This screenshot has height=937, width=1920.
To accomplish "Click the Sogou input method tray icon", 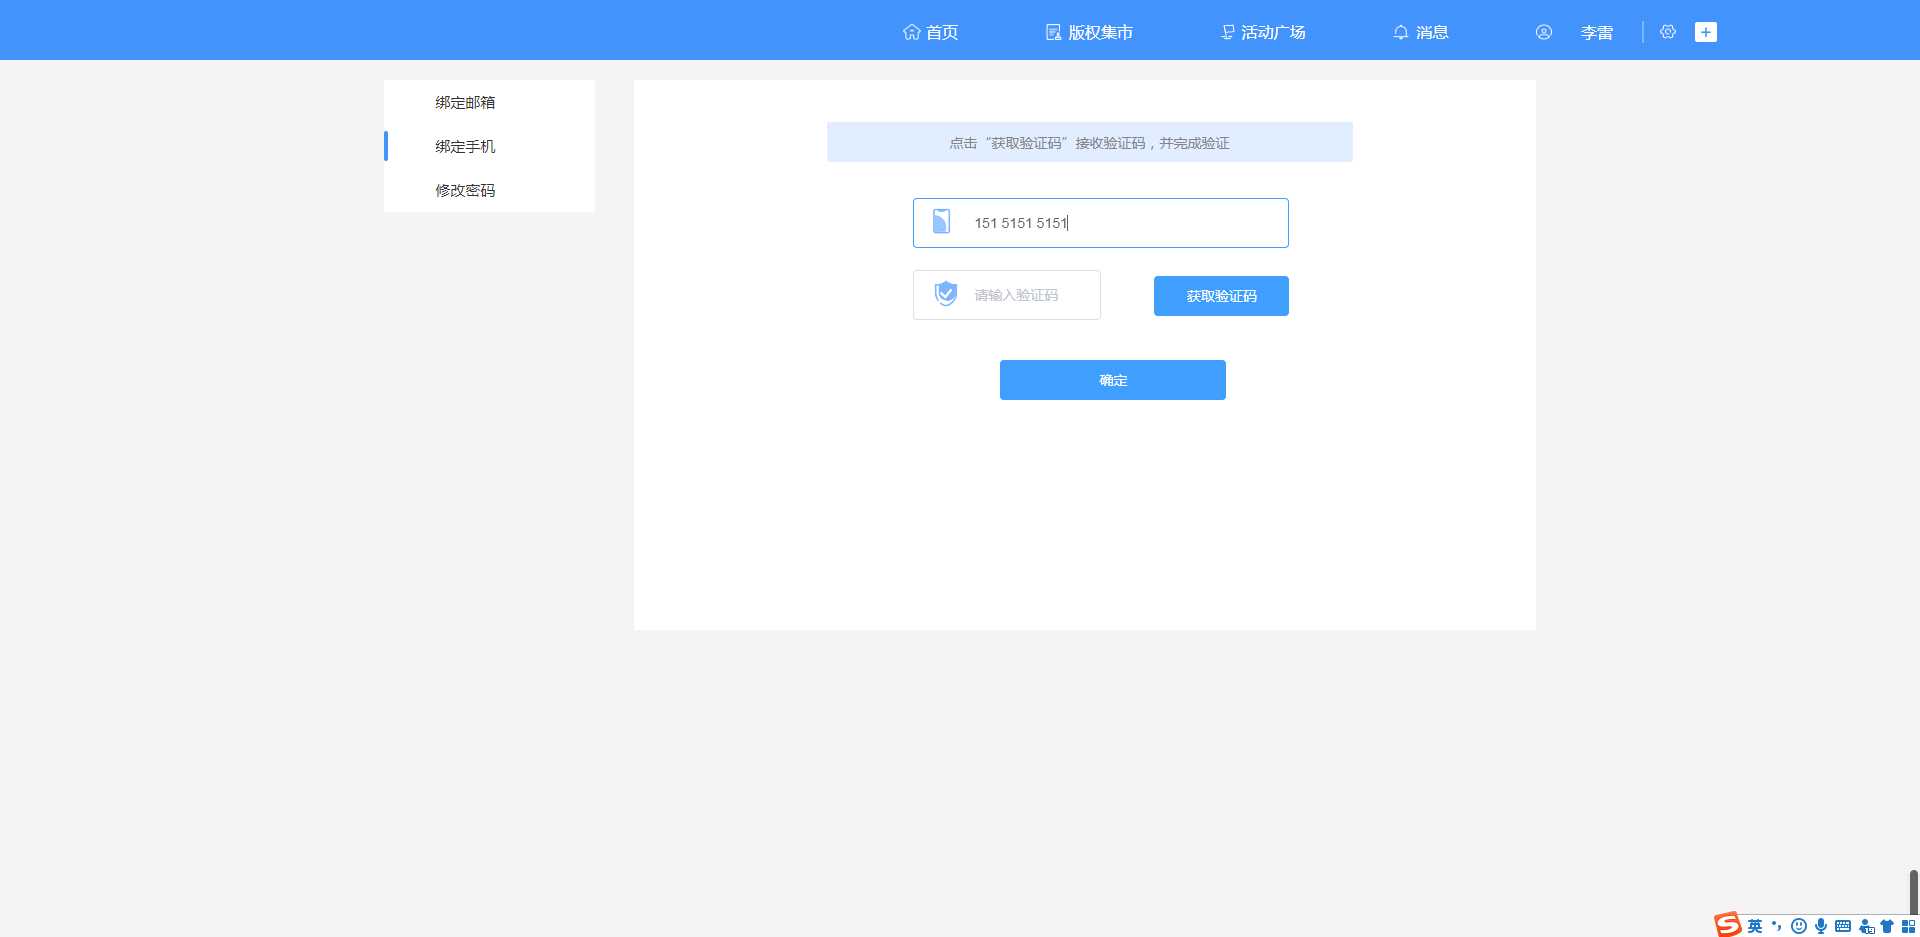I will coord(1728,924).
